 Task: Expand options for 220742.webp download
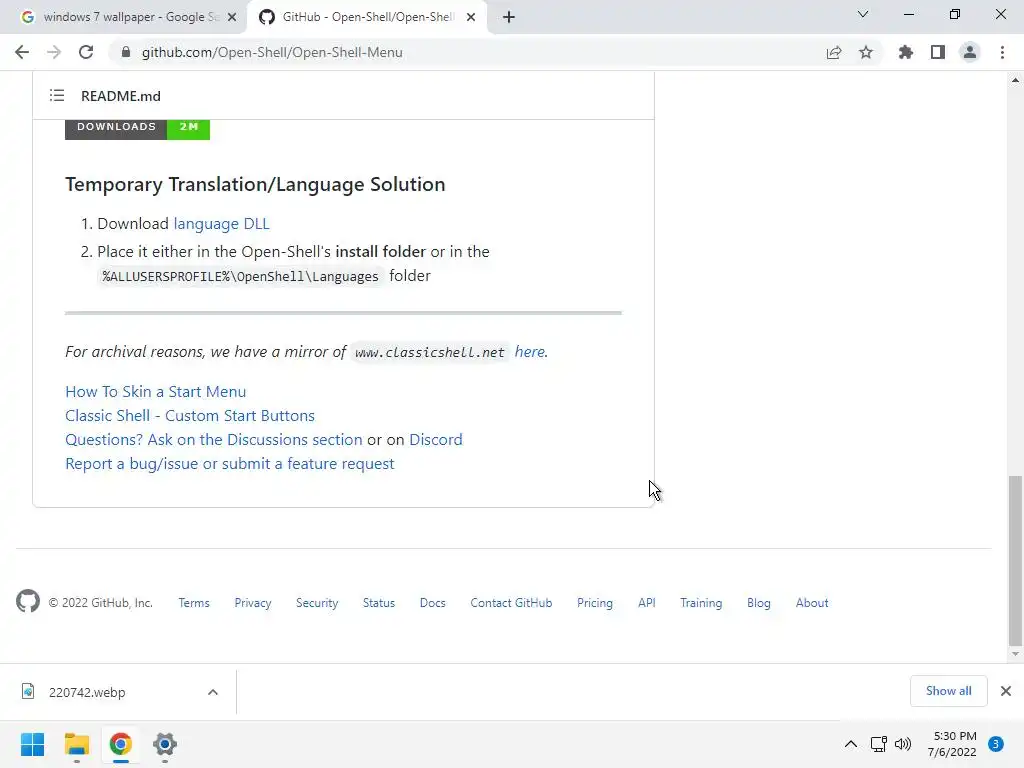pyautogui.click(x=213, y=692)
